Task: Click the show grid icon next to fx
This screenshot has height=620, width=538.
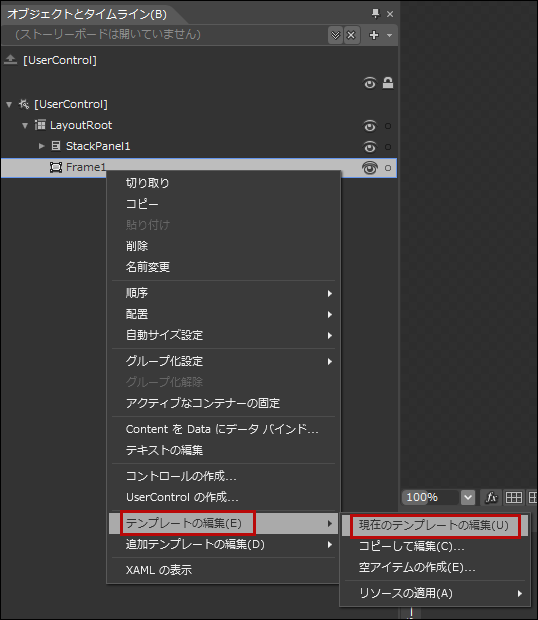Action: (x=514, y=497)
